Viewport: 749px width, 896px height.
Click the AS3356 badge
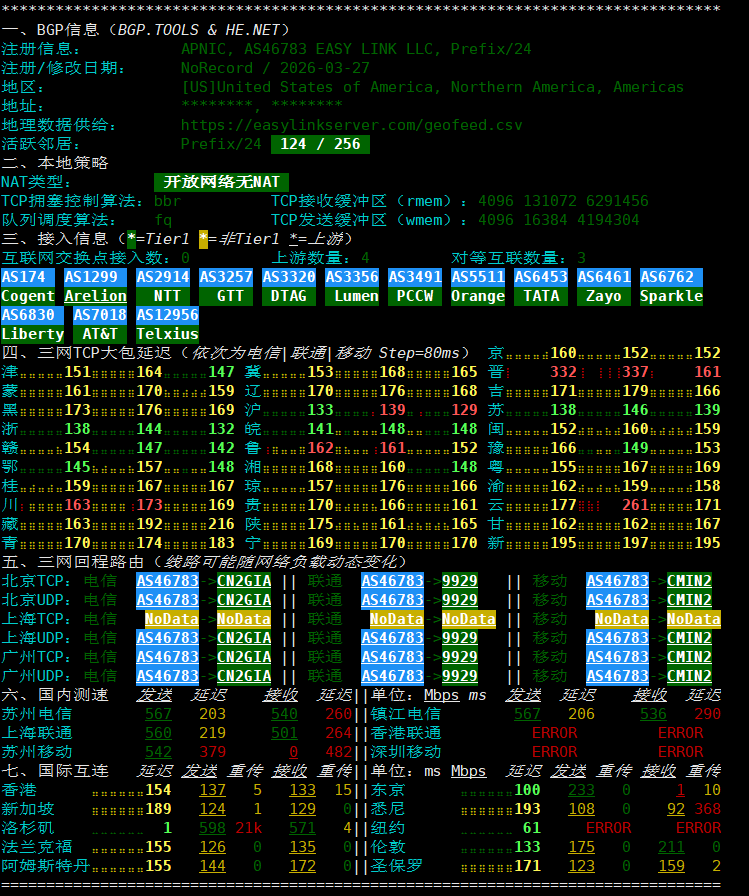pos(352,277)
